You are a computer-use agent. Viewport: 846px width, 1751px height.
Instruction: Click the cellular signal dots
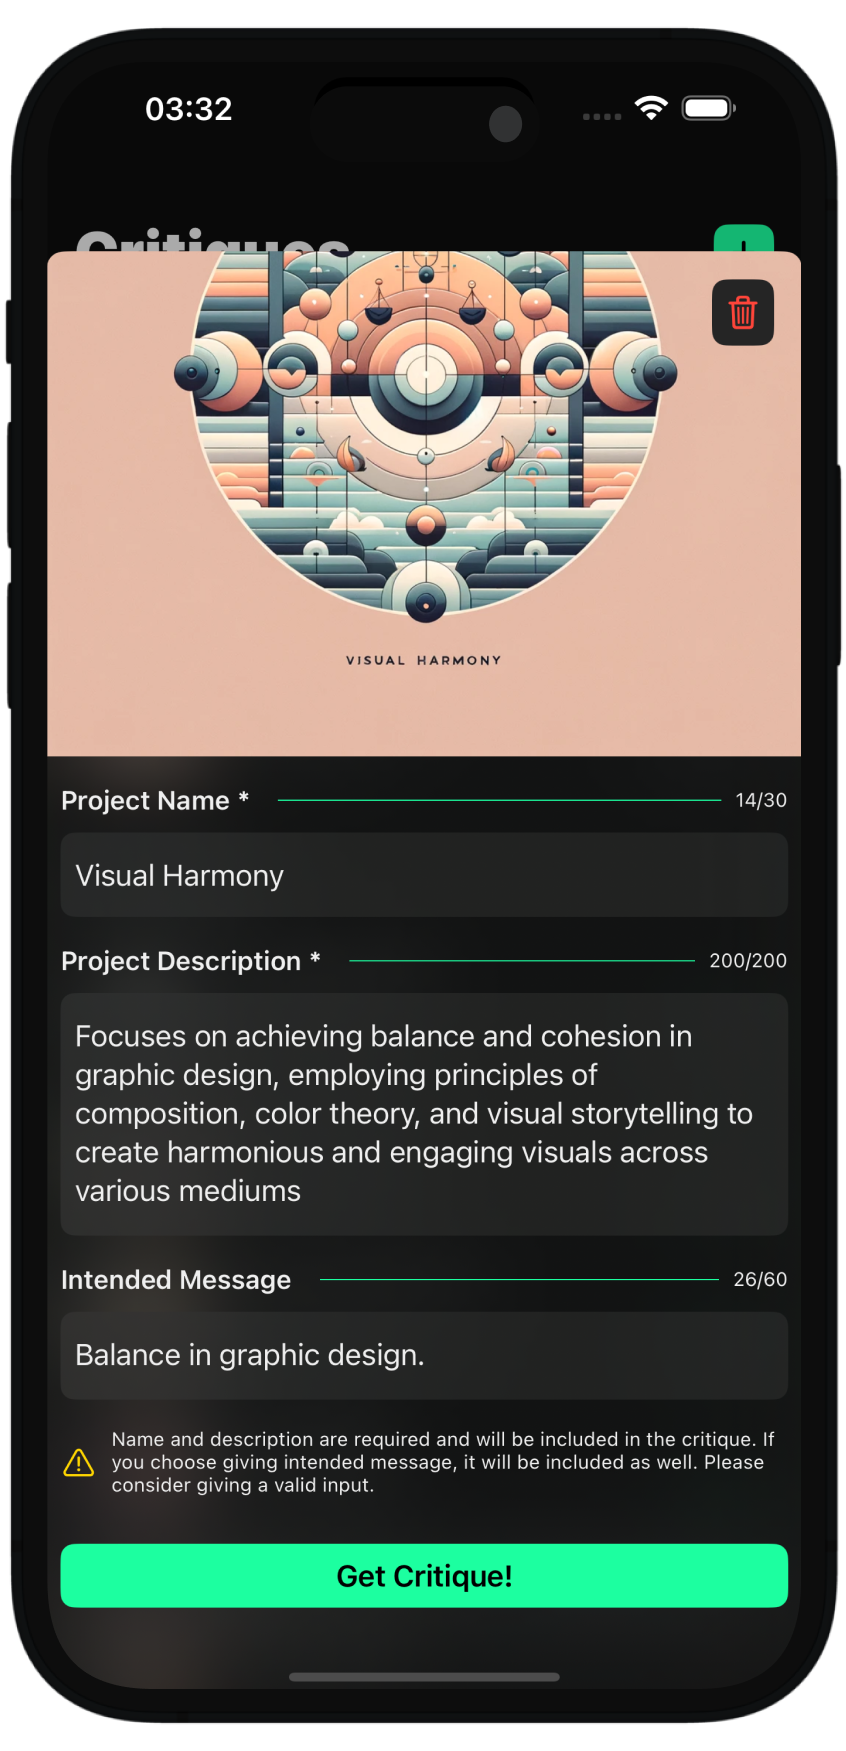pyautogui.click(x=602, y=116)
